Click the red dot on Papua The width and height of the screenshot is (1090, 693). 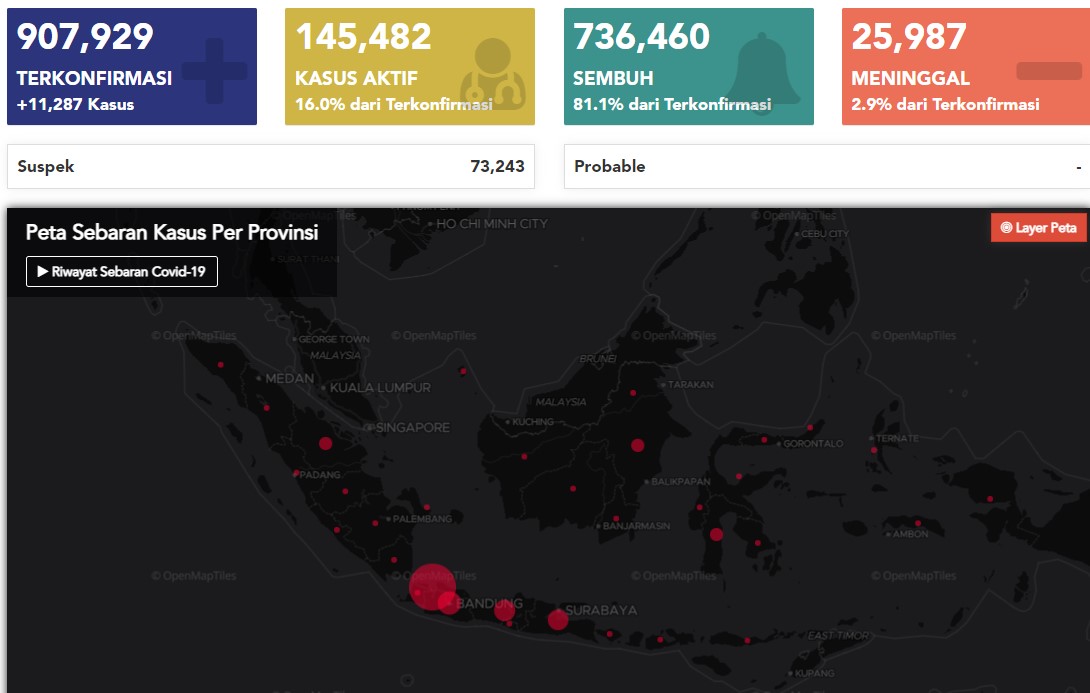(x=990, y=499)
